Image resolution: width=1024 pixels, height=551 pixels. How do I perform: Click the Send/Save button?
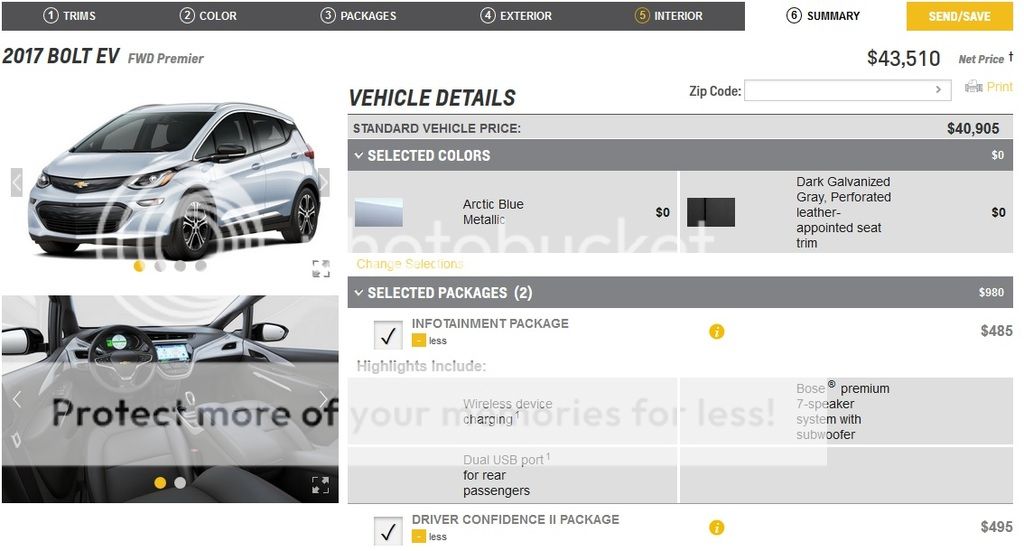coord(959,16)
